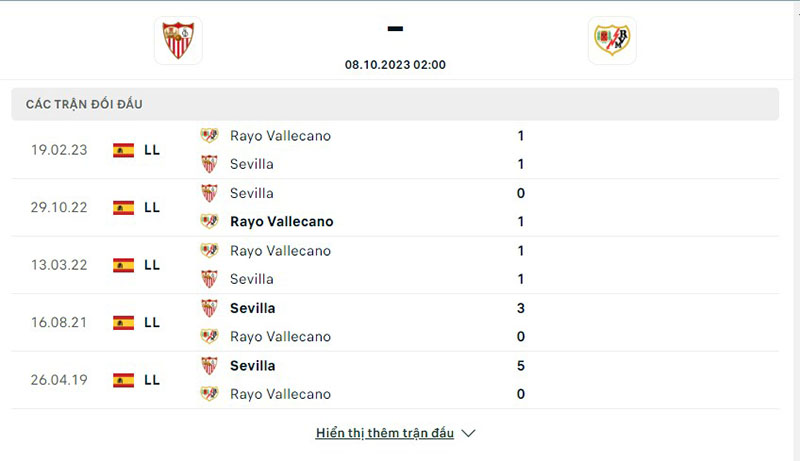
Task: Open the LL league label on 16.08.21
Action: [x=152, y=322]
